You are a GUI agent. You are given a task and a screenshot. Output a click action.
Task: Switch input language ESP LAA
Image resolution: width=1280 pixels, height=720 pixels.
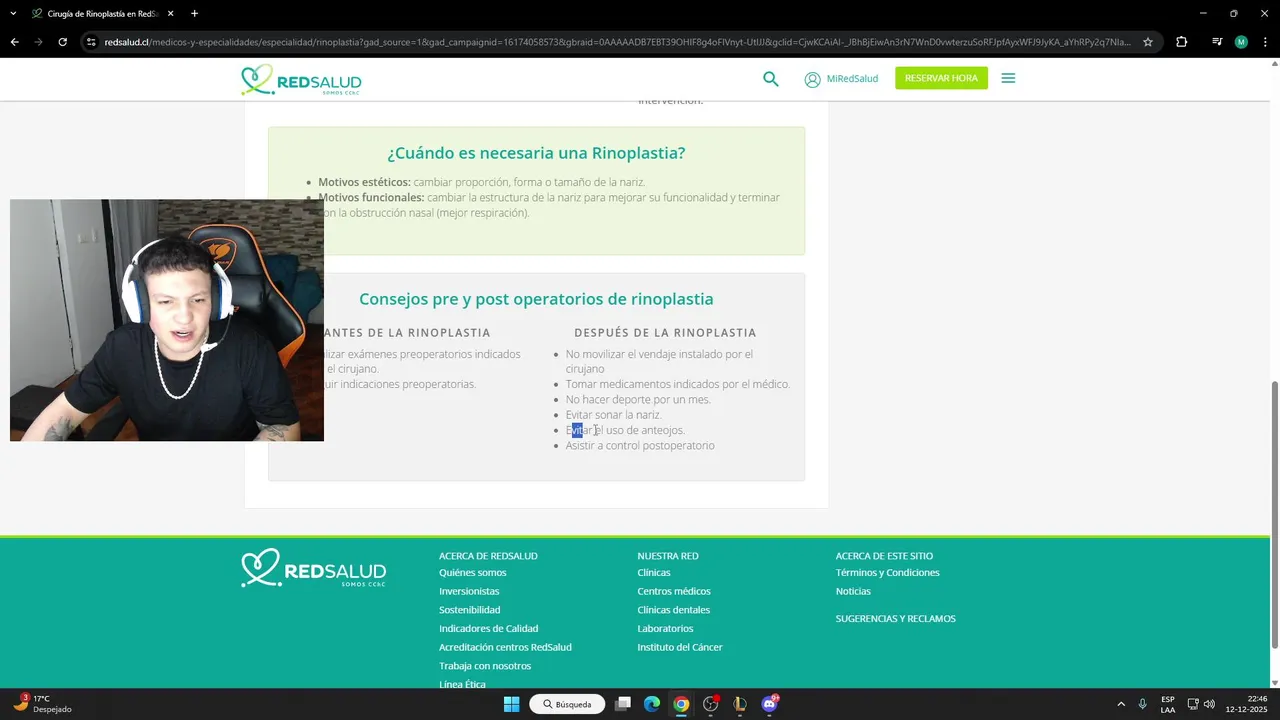click(x=1168, y=704)
